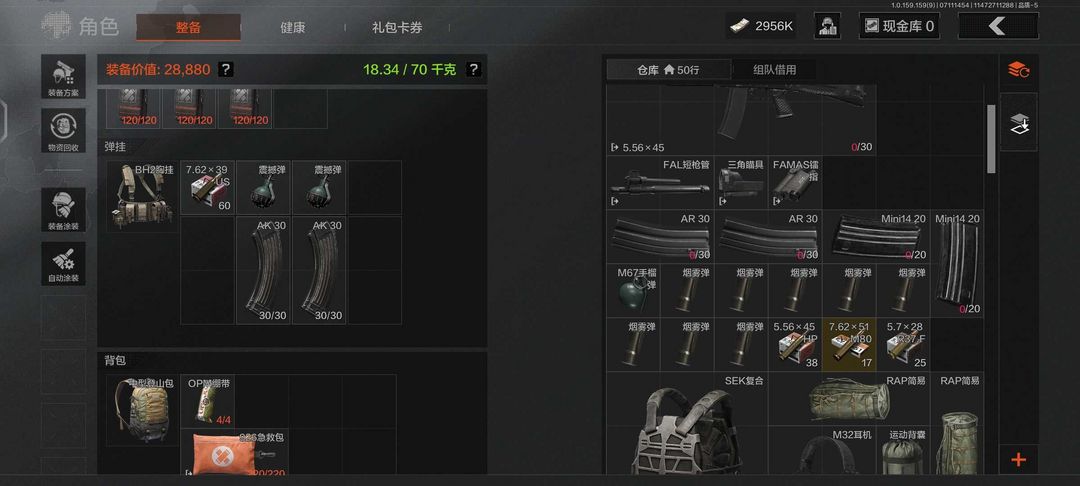Click the question mark beside 装备价值
1080x486 pixels.
[x=226, y=70]
